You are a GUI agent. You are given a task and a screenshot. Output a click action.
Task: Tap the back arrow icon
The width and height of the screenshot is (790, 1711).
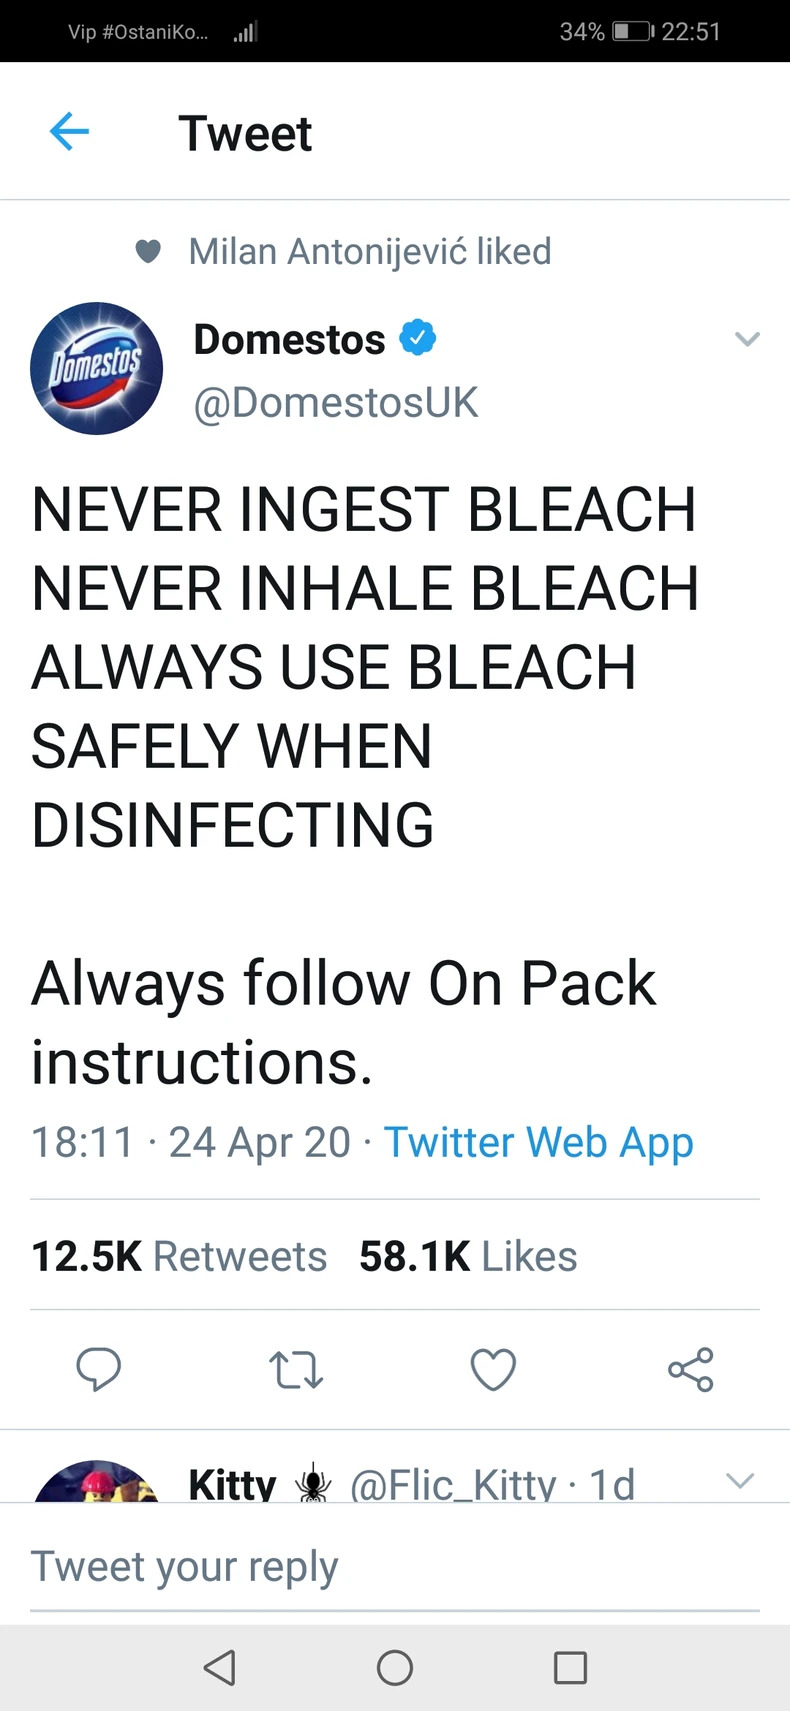(x=69, y=131)
